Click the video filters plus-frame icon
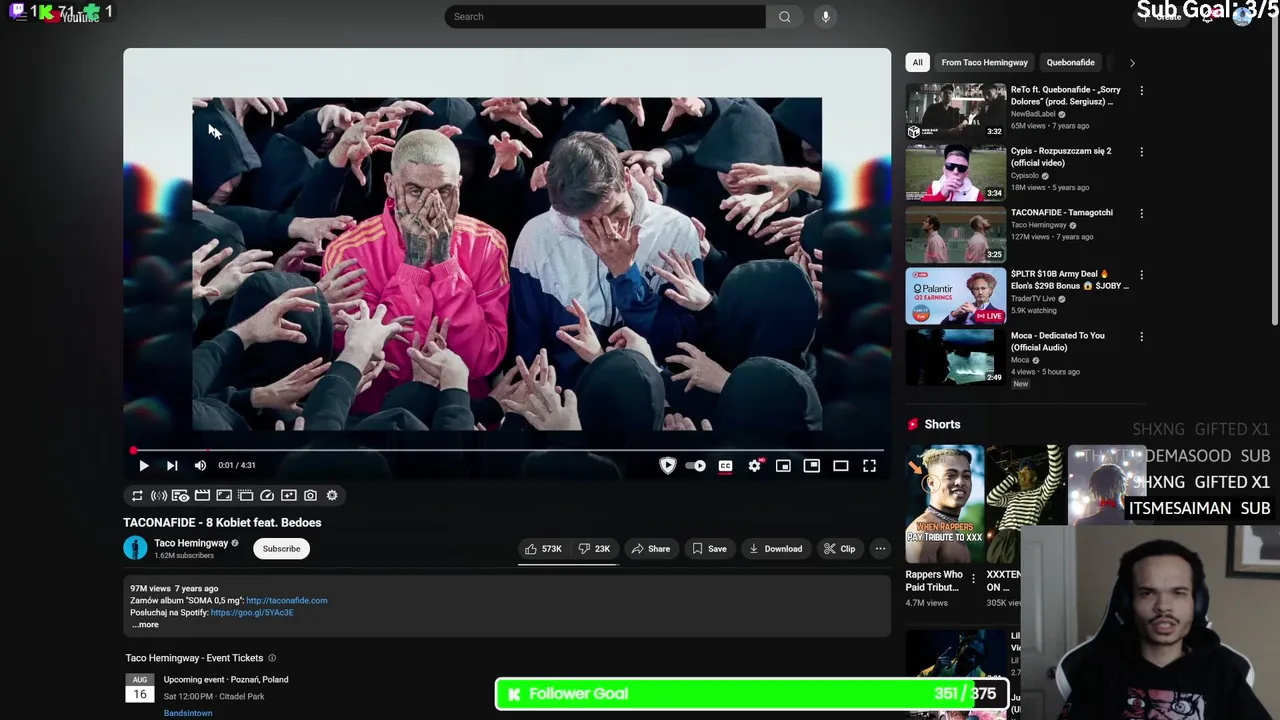 (x=289, y=495)
